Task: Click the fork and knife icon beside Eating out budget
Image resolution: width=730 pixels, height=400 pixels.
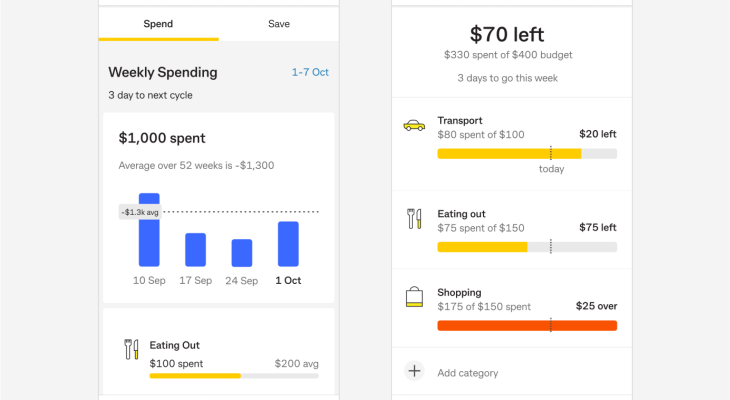Action: pos(414,219)
